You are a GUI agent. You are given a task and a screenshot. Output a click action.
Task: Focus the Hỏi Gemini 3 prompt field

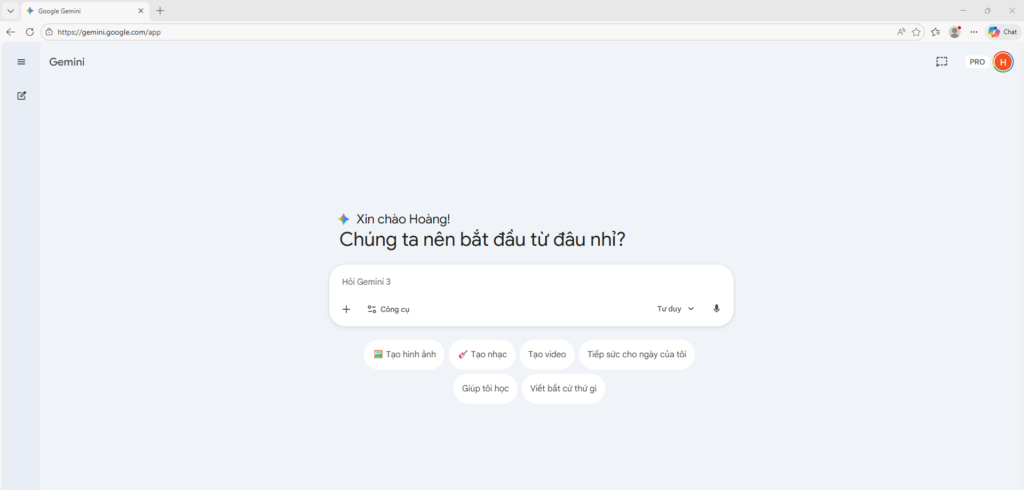530,282
